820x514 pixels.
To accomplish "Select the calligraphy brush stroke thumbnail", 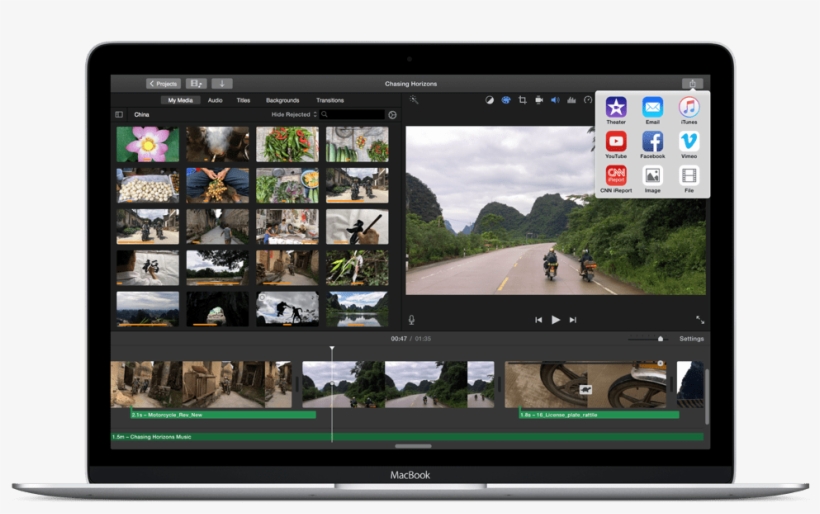I will coord(357,227).
